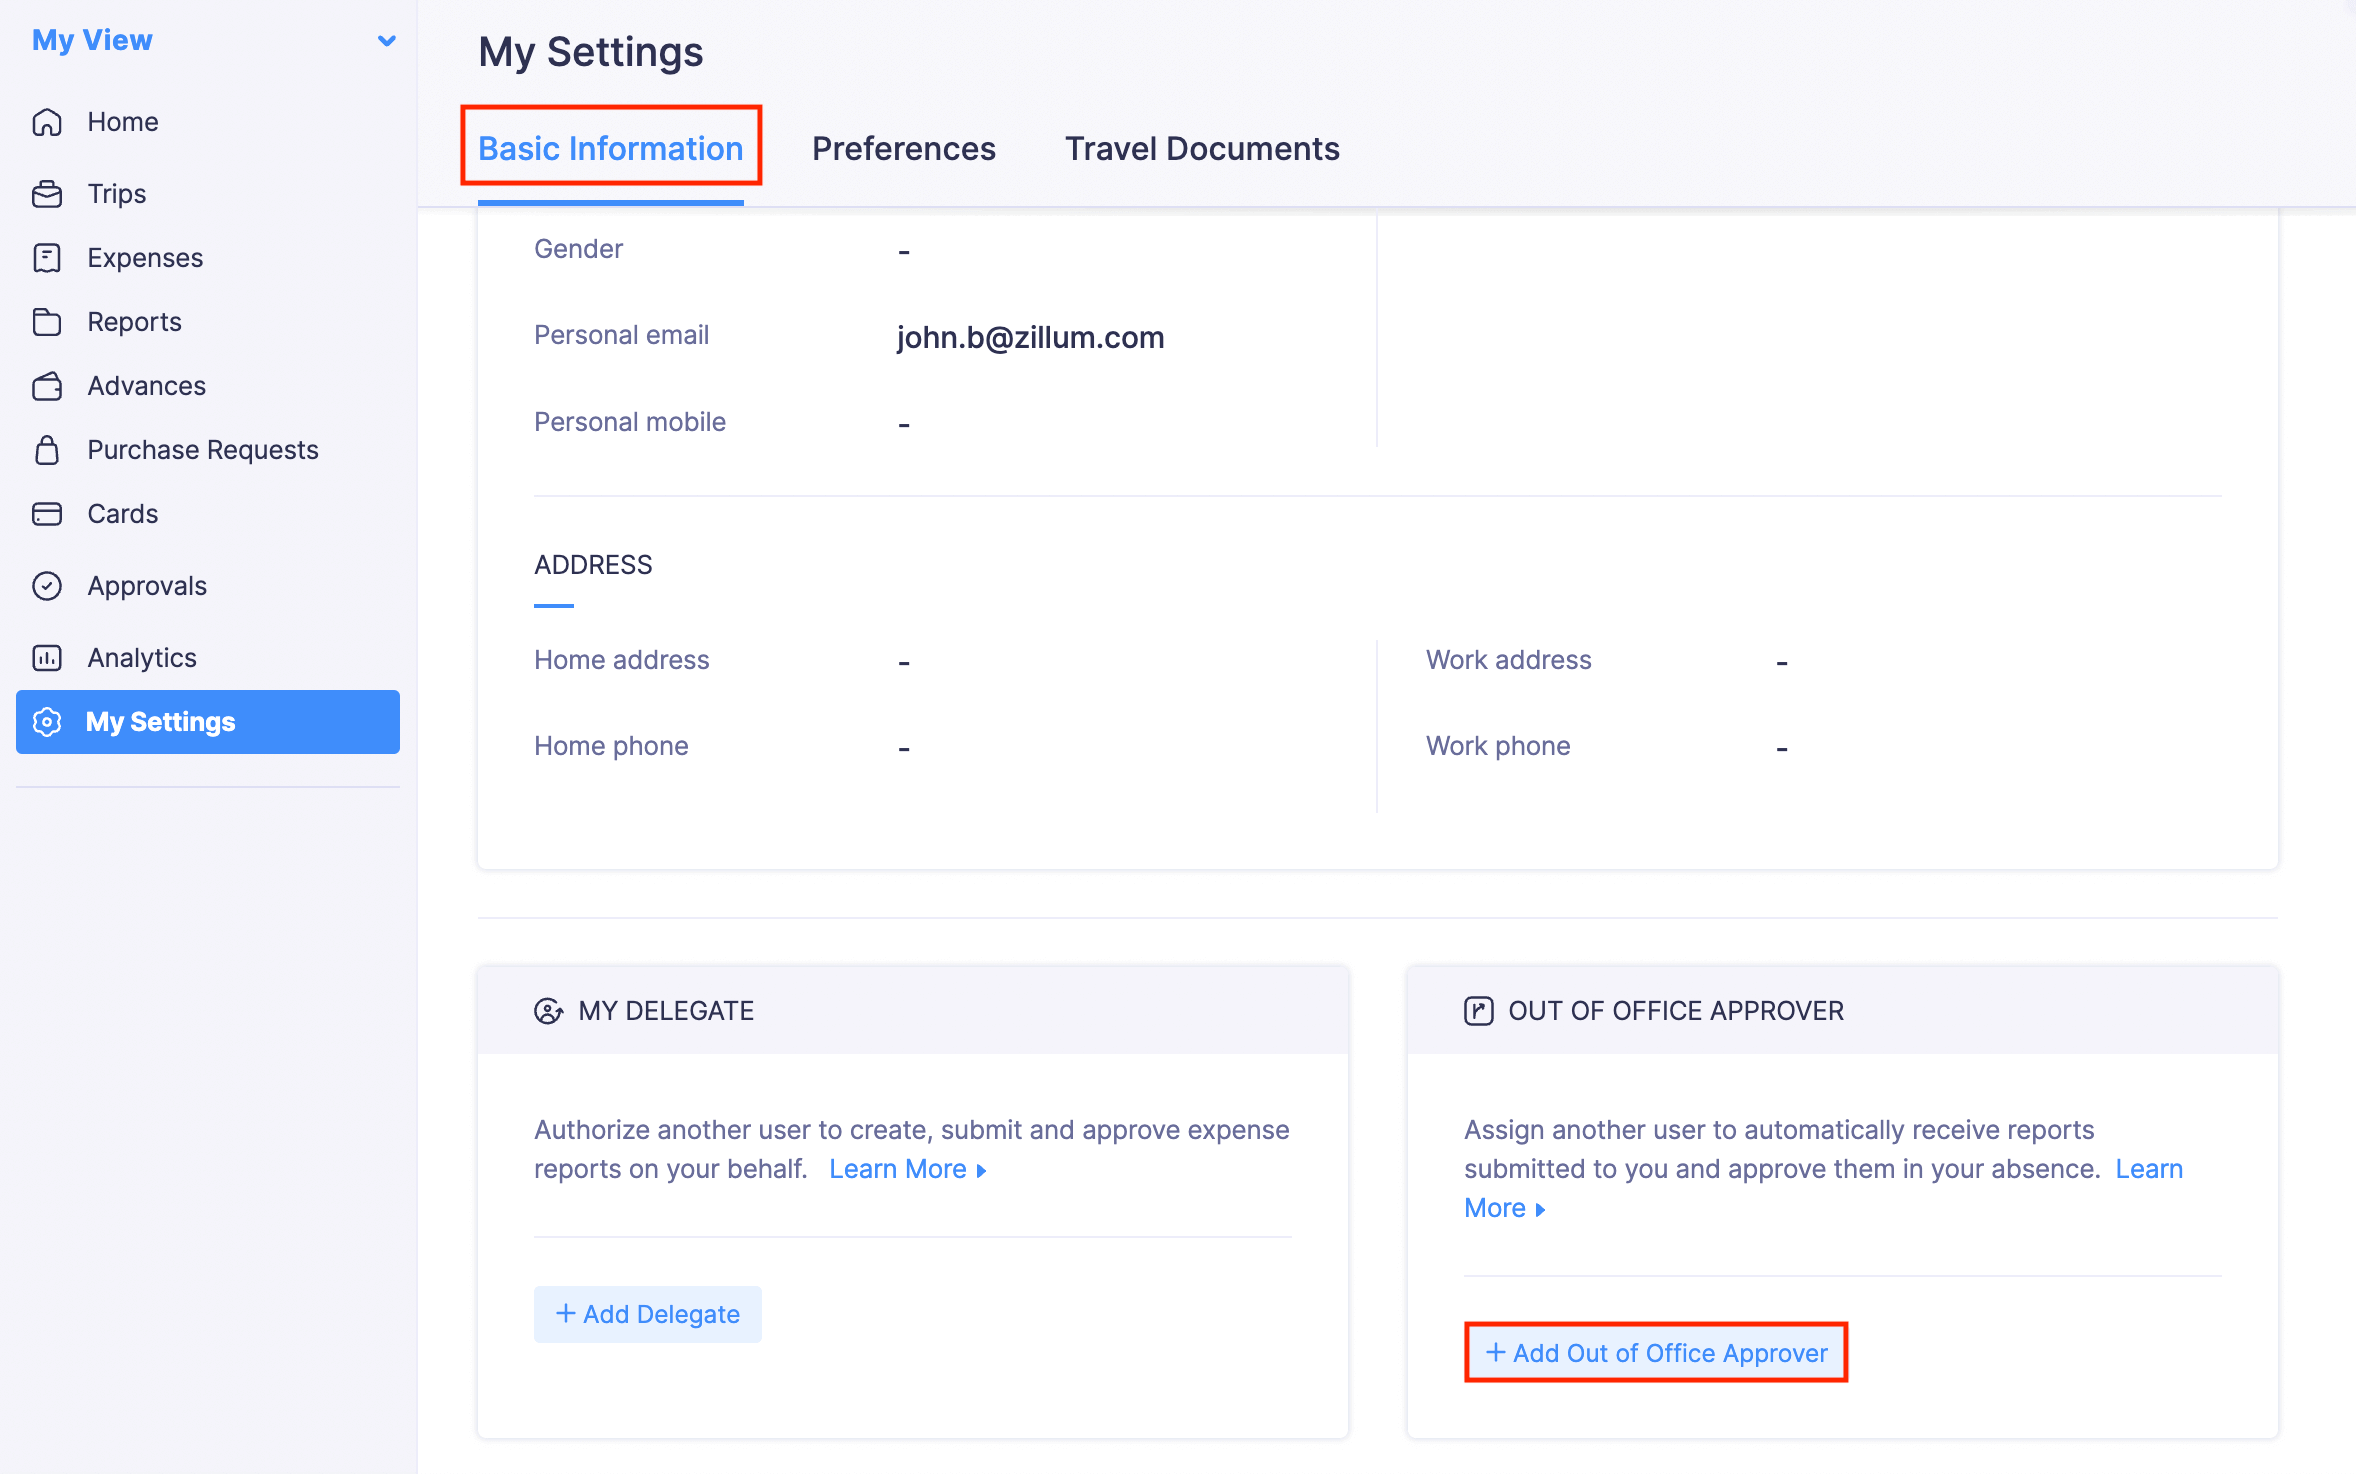Click the Advances wallet icon
This screenshot has height=1474, width=2356.
pyautogui.click(x=47, y=386)
